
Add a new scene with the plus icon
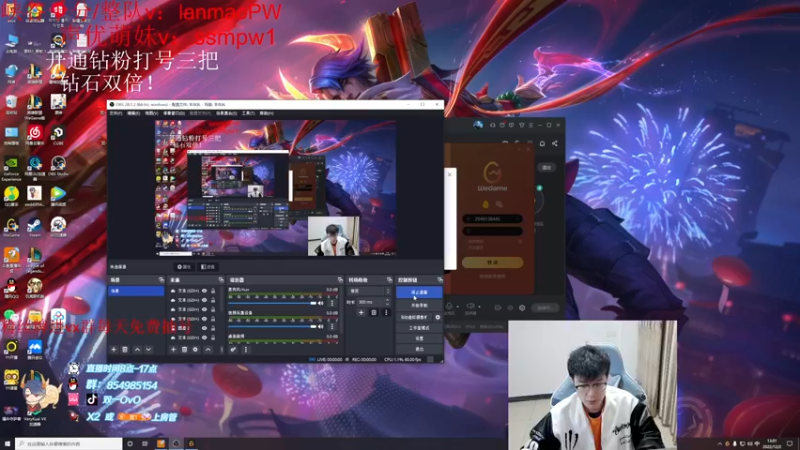pyautogui.click(x=113, y=349)
